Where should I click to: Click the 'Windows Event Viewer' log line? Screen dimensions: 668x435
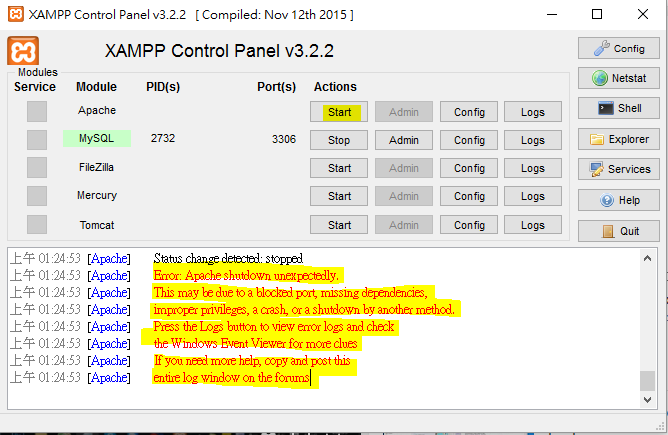pyautogui.click(x=256, y=344)
